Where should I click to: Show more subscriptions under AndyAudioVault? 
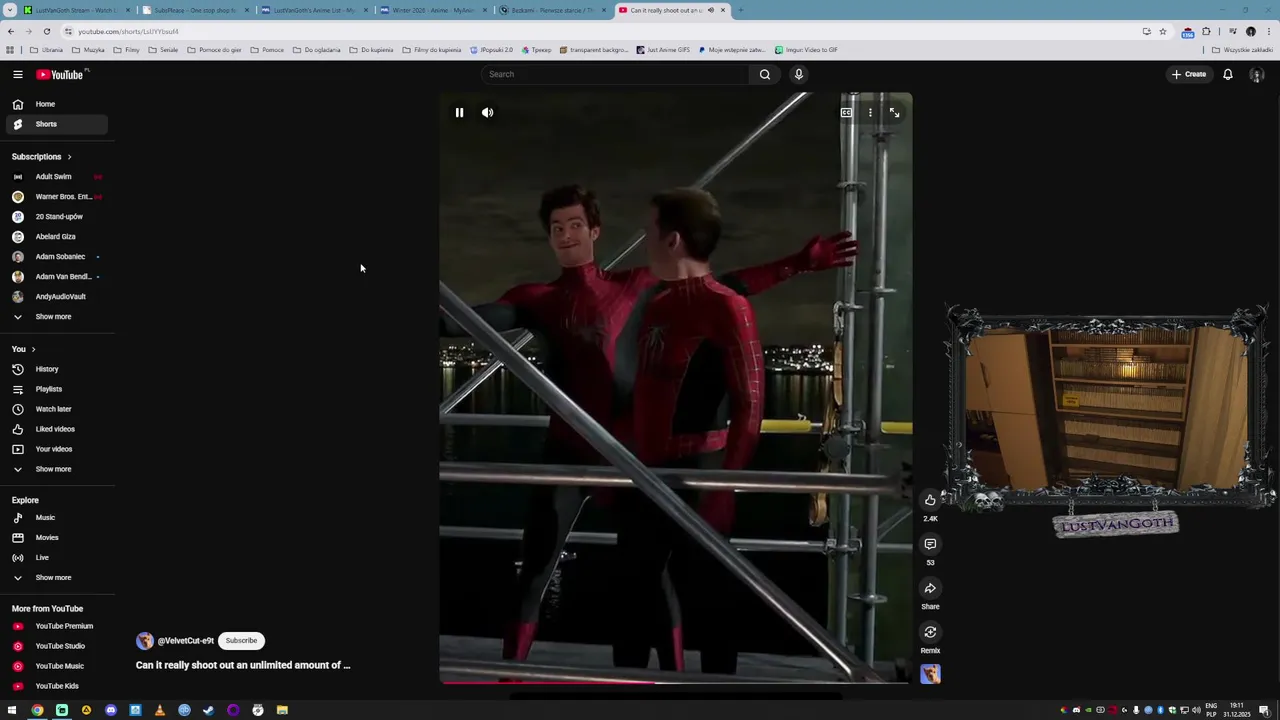tap(55, 317)
